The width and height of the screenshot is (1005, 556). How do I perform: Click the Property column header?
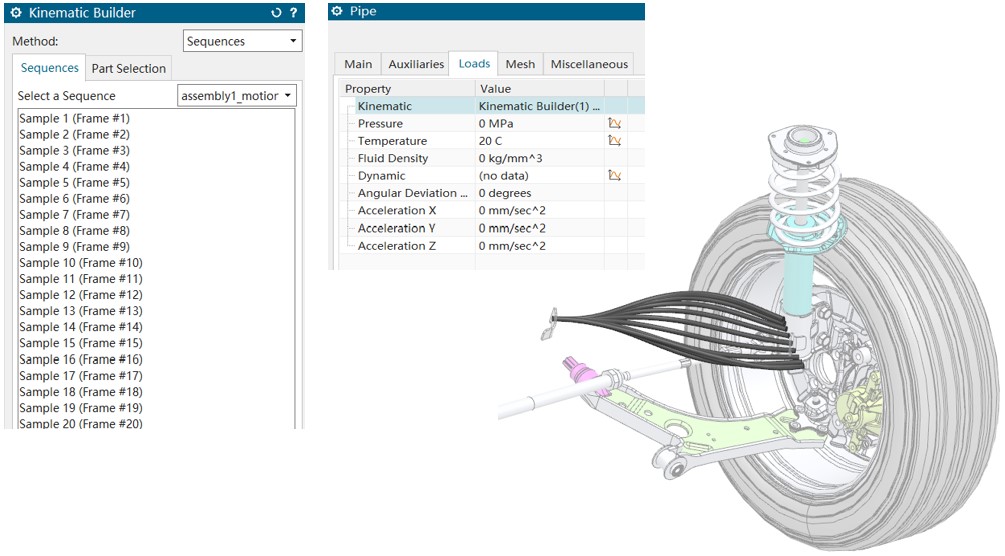(407, 88)
